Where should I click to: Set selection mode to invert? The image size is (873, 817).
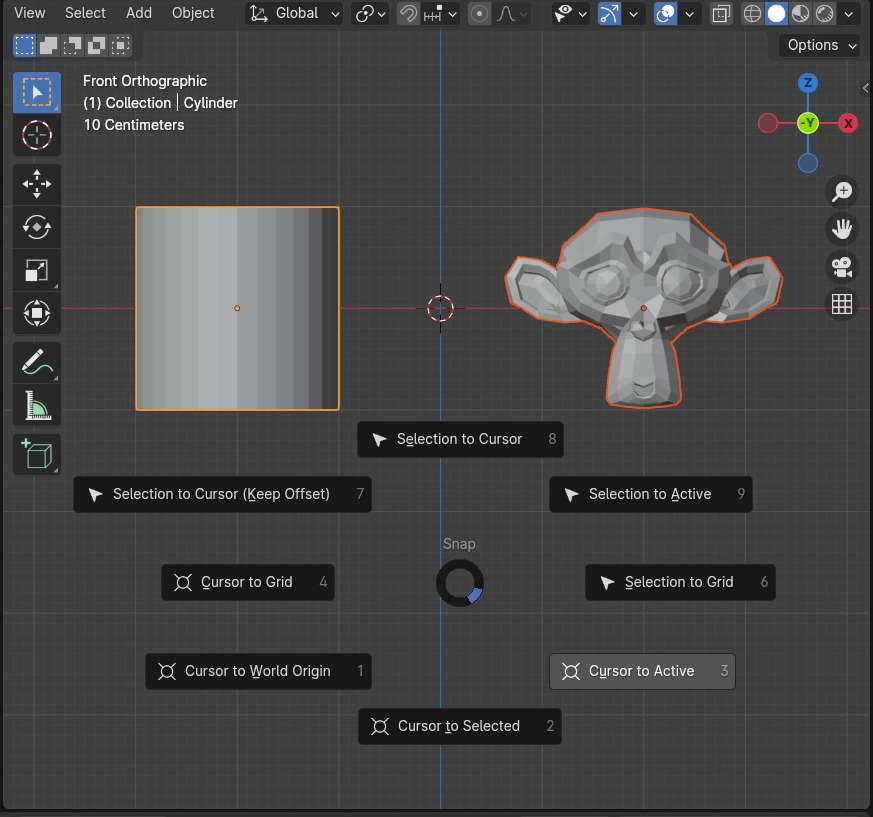[96, 46]
